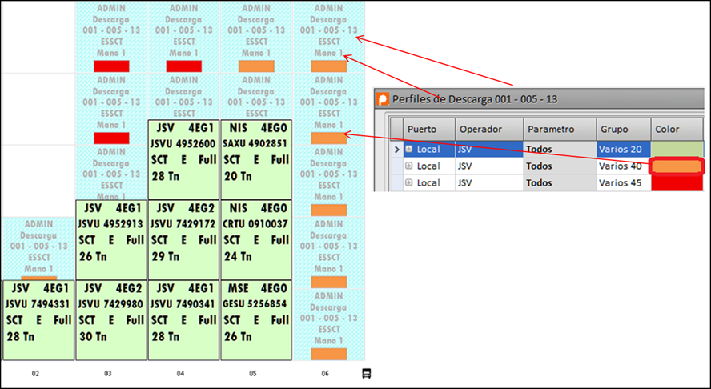Image resolution: width=711 pixels, height=389 pixels.
Task: Click Todos in the Varios 45 row
Action: [560, 183]
